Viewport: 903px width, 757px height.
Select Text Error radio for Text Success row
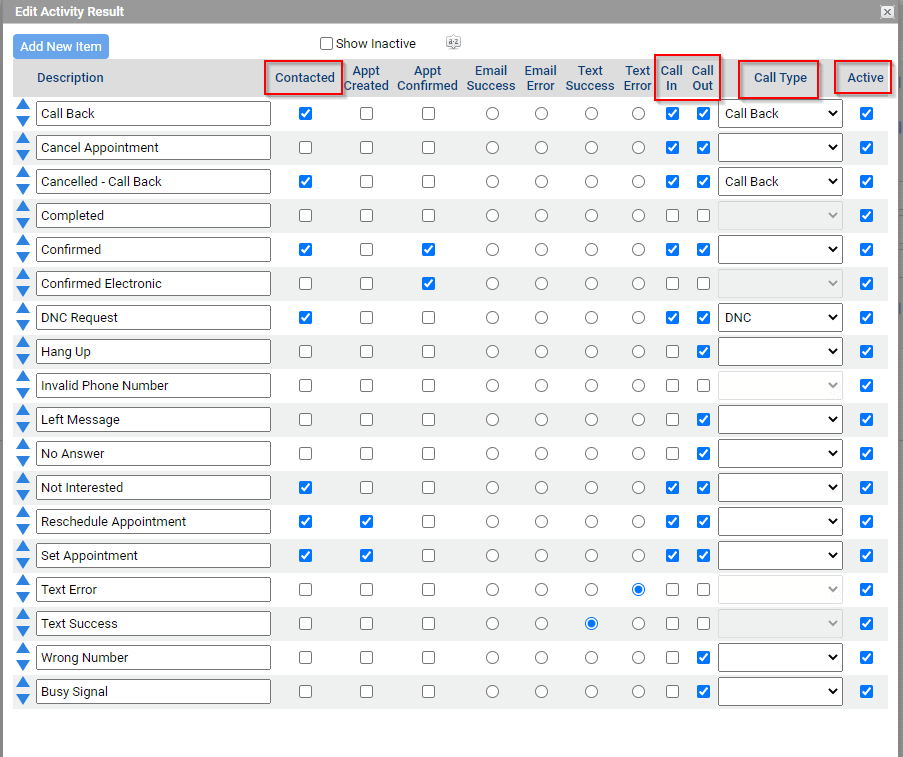(638, 623)
